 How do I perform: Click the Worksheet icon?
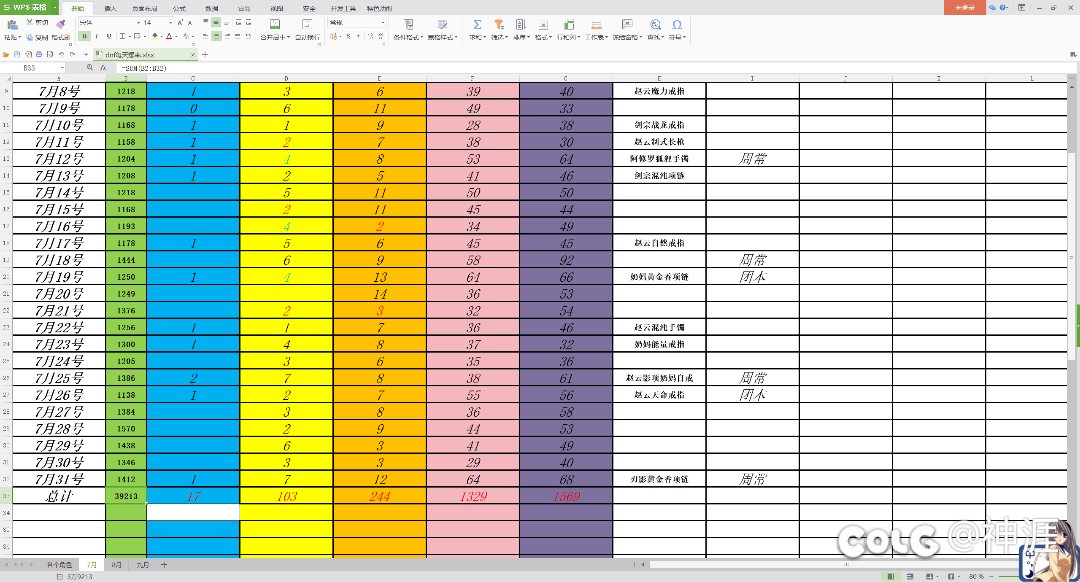coord(596,24)
